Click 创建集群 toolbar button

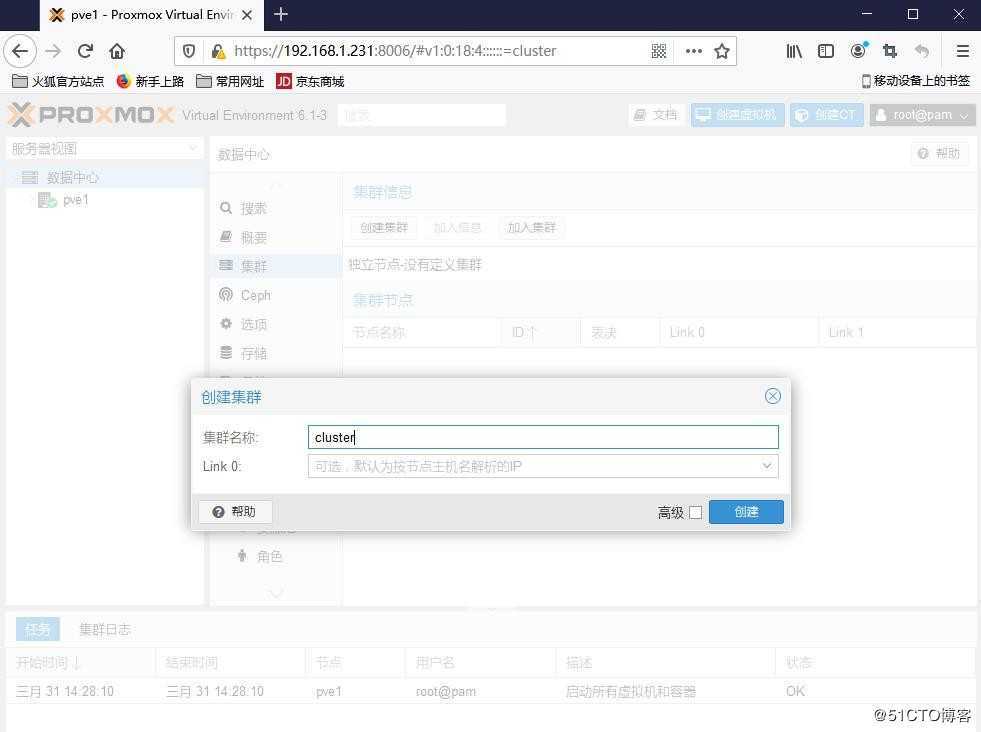tap(384, 228)
